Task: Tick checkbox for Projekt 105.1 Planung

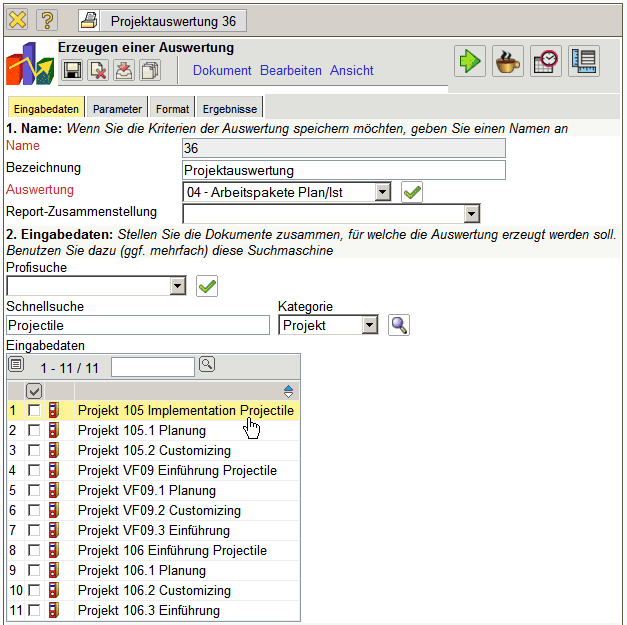Action: click(x=35, y=431)
